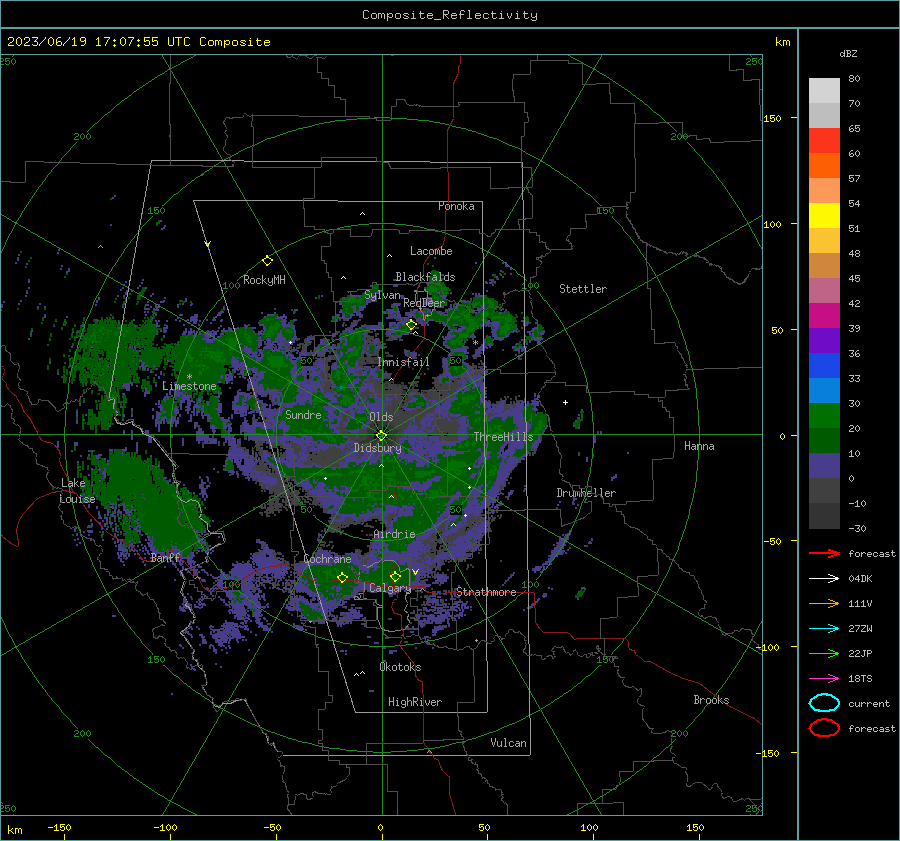Click the Vulcan city label

509,743
